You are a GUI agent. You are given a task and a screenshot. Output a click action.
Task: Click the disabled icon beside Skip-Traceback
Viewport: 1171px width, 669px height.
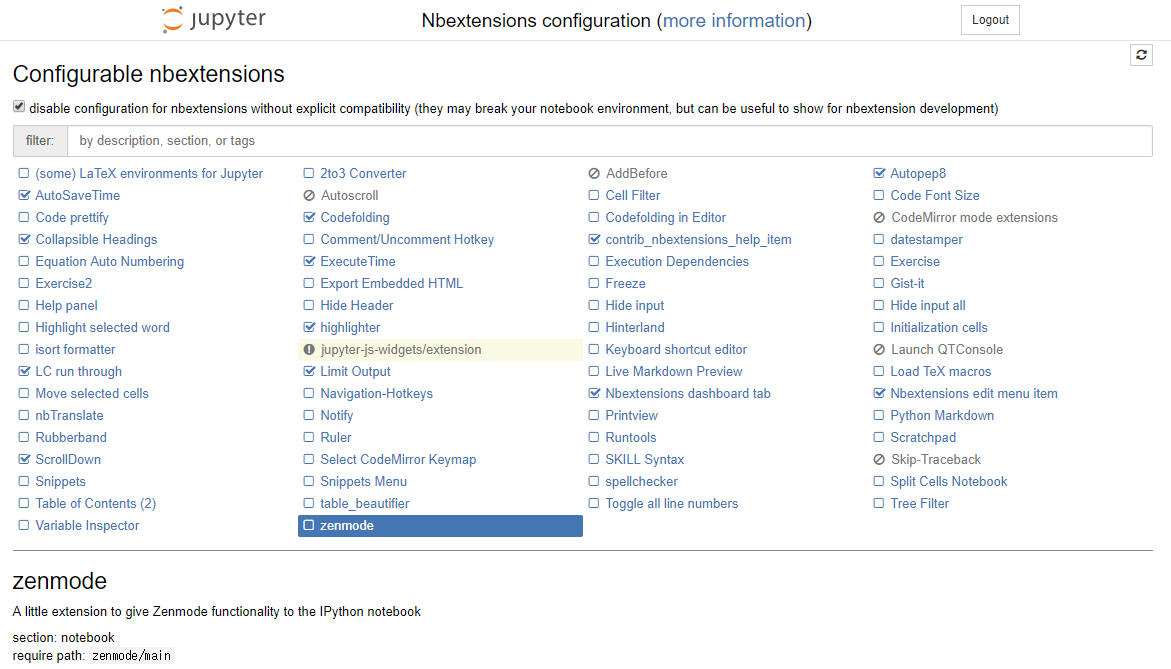pos(879,459)
